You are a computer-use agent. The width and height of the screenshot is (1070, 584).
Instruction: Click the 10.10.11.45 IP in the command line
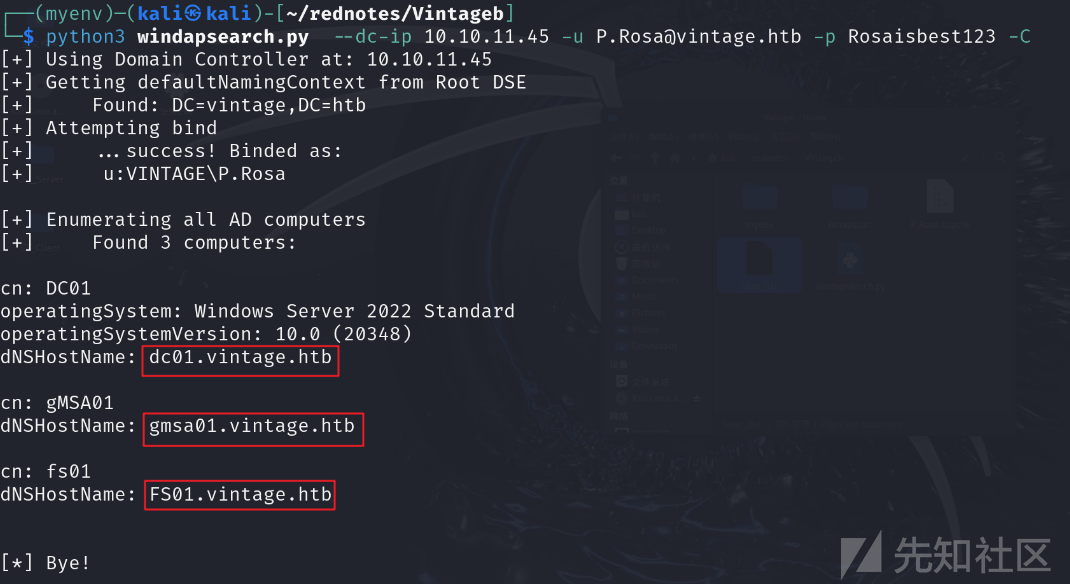click(487, 37)
